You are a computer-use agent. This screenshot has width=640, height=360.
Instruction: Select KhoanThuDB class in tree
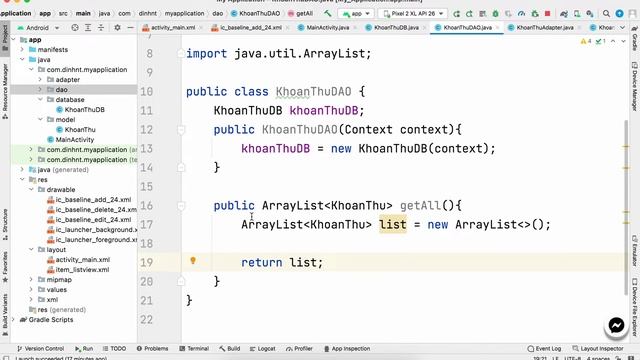coord(80,109)
